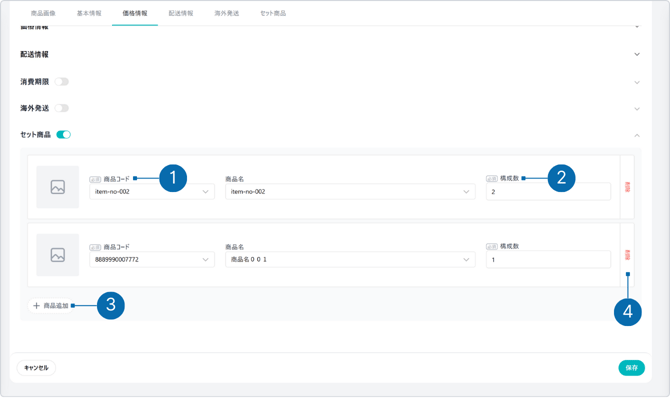670x401 pixels.
Task: Click the 保存 button
Action: [631, 368]
